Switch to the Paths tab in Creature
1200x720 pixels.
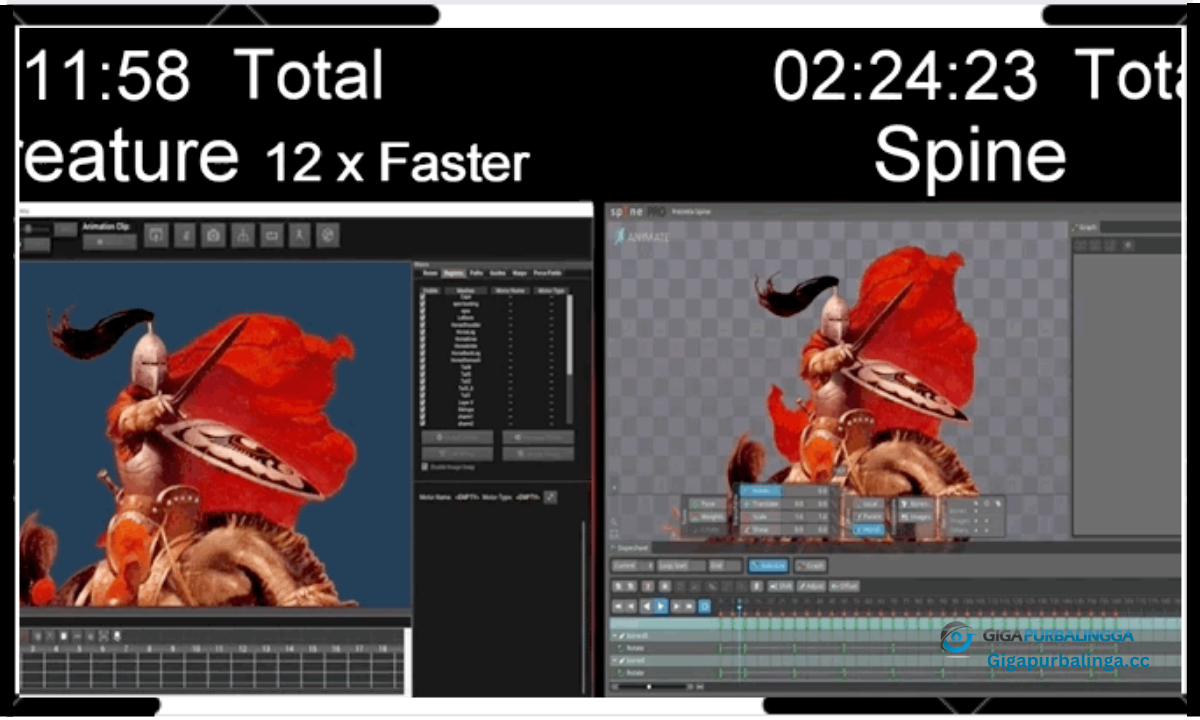[x=476, y=273]
